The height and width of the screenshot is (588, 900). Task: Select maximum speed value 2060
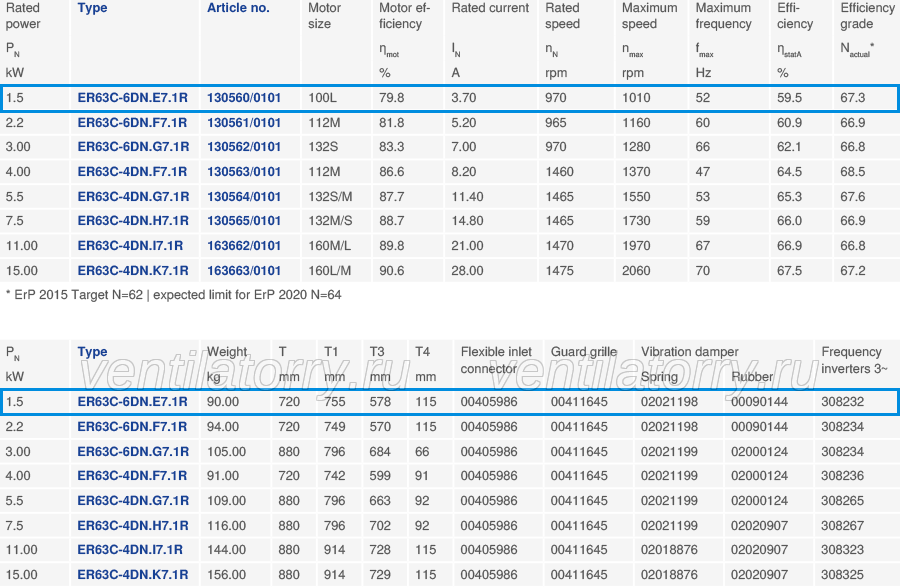pyautogui.click(x=637, y=270)
